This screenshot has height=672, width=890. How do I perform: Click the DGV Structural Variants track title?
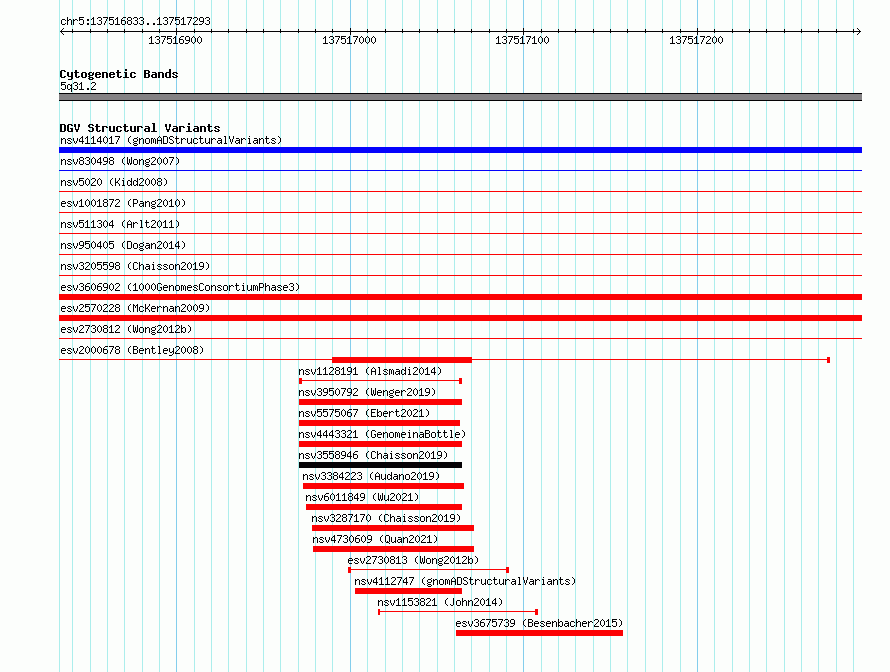pyautogui.click(x=140, y=128)
